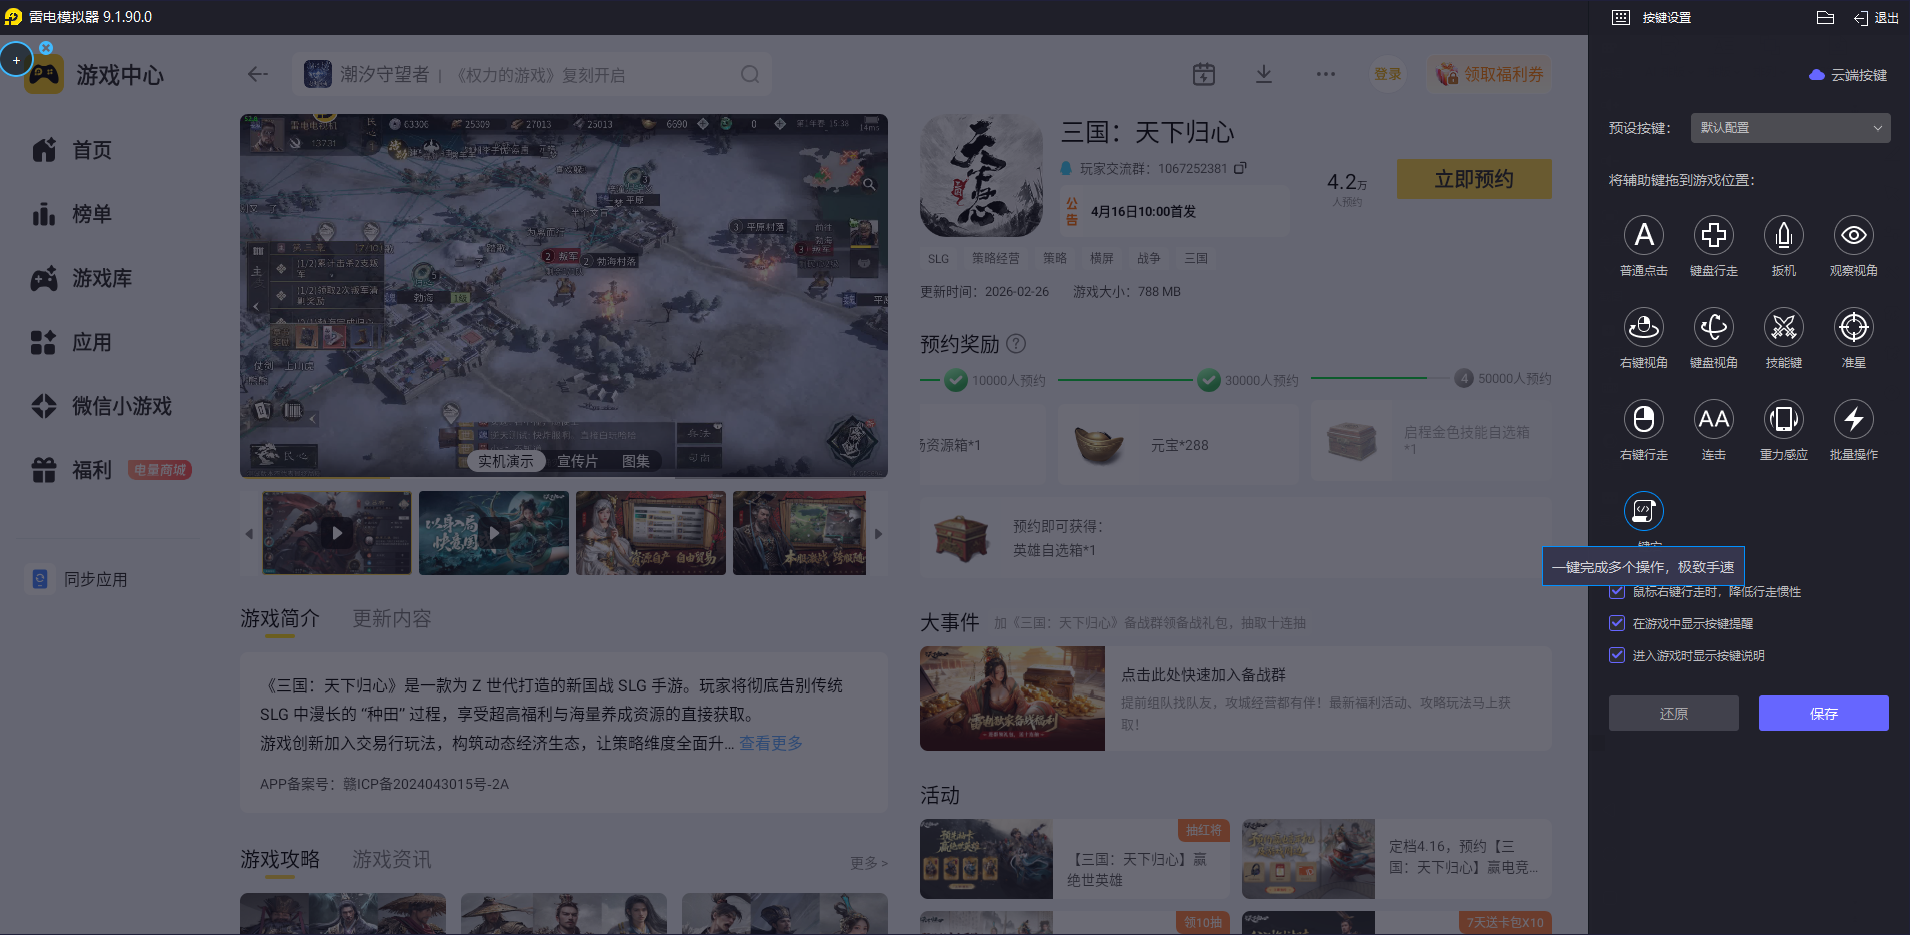The image size is (1910, 935).
Task: Click the 领取福利券 coupon button
Action: (1489, 74)
